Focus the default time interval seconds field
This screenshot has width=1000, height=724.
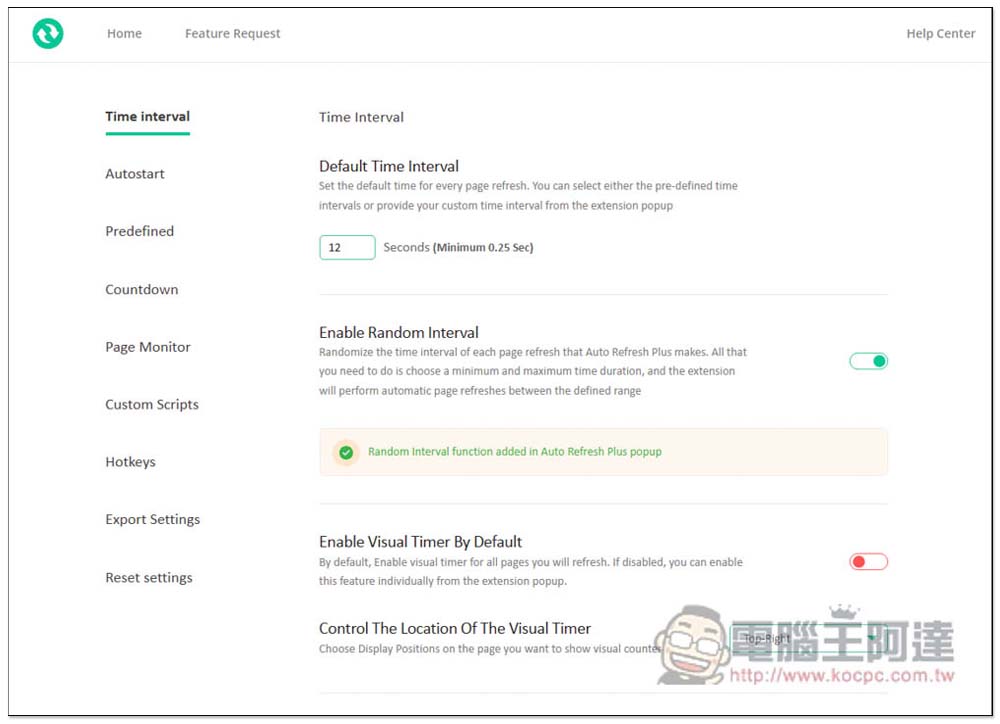point(347,247)
